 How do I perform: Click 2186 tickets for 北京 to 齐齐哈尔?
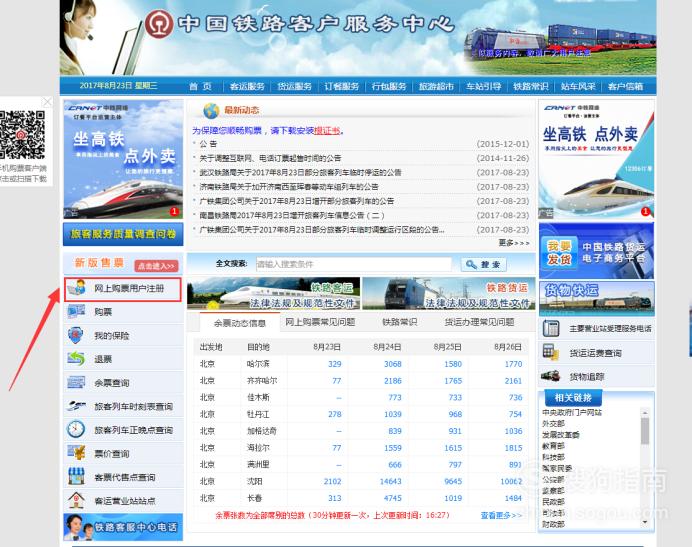(x=393, y=381)
